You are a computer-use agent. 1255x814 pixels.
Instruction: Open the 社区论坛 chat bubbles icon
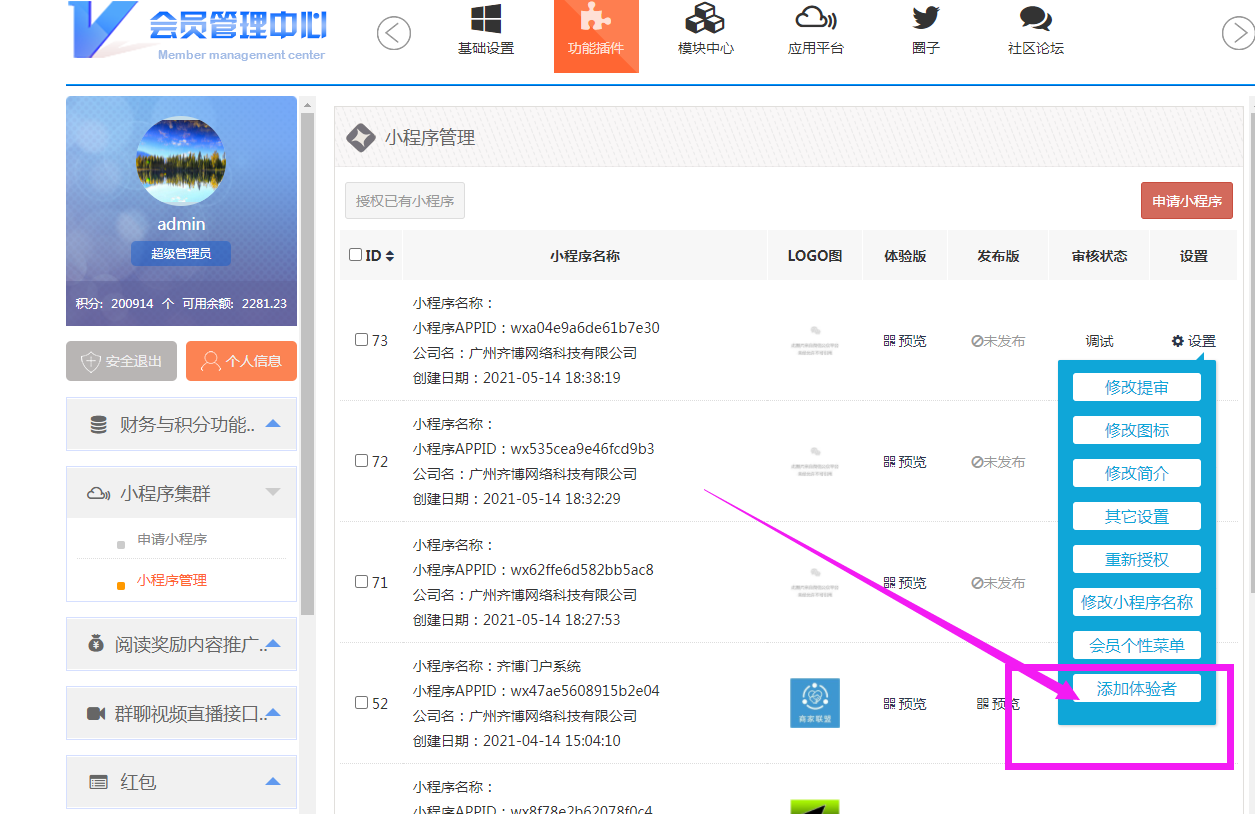pyautogui.click(x=1035, y=20)
